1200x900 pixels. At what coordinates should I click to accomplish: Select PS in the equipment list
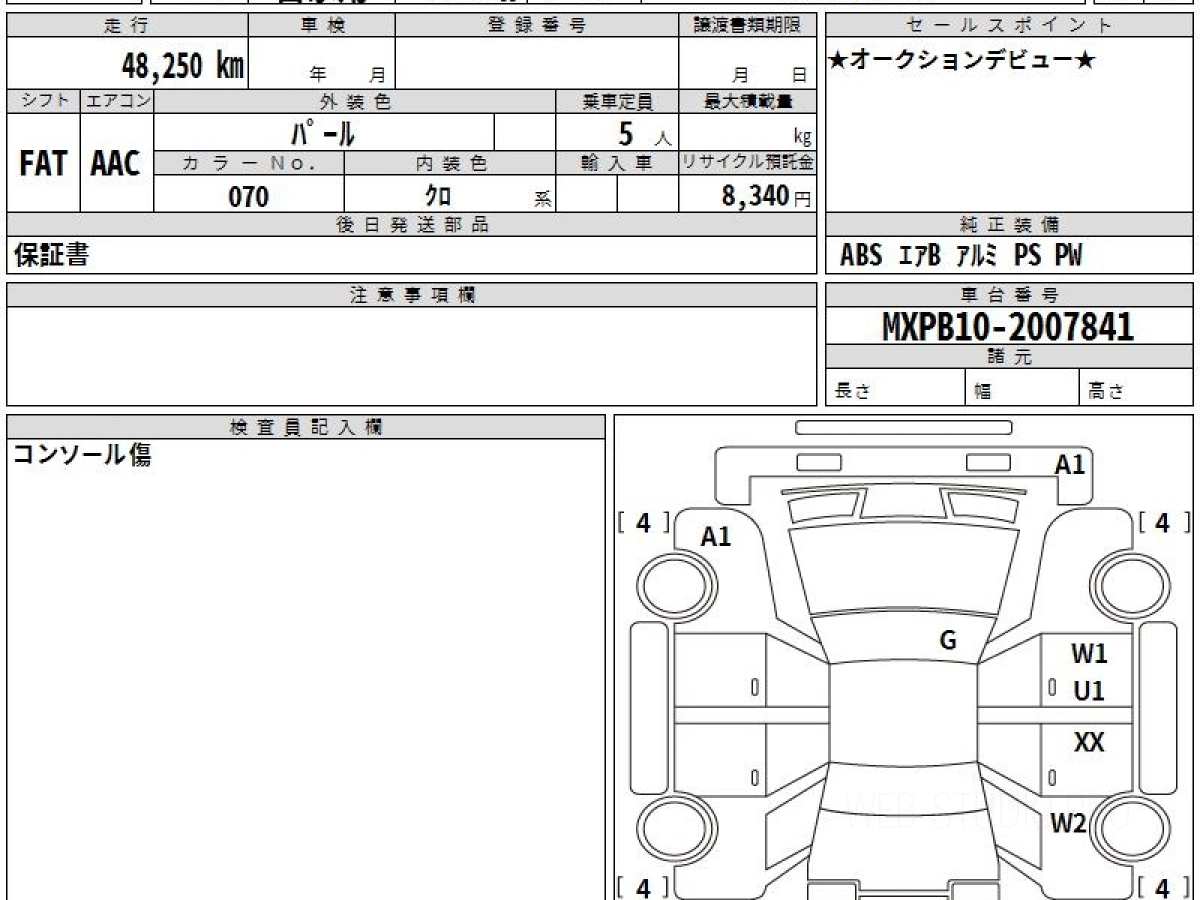point(1027,256)
